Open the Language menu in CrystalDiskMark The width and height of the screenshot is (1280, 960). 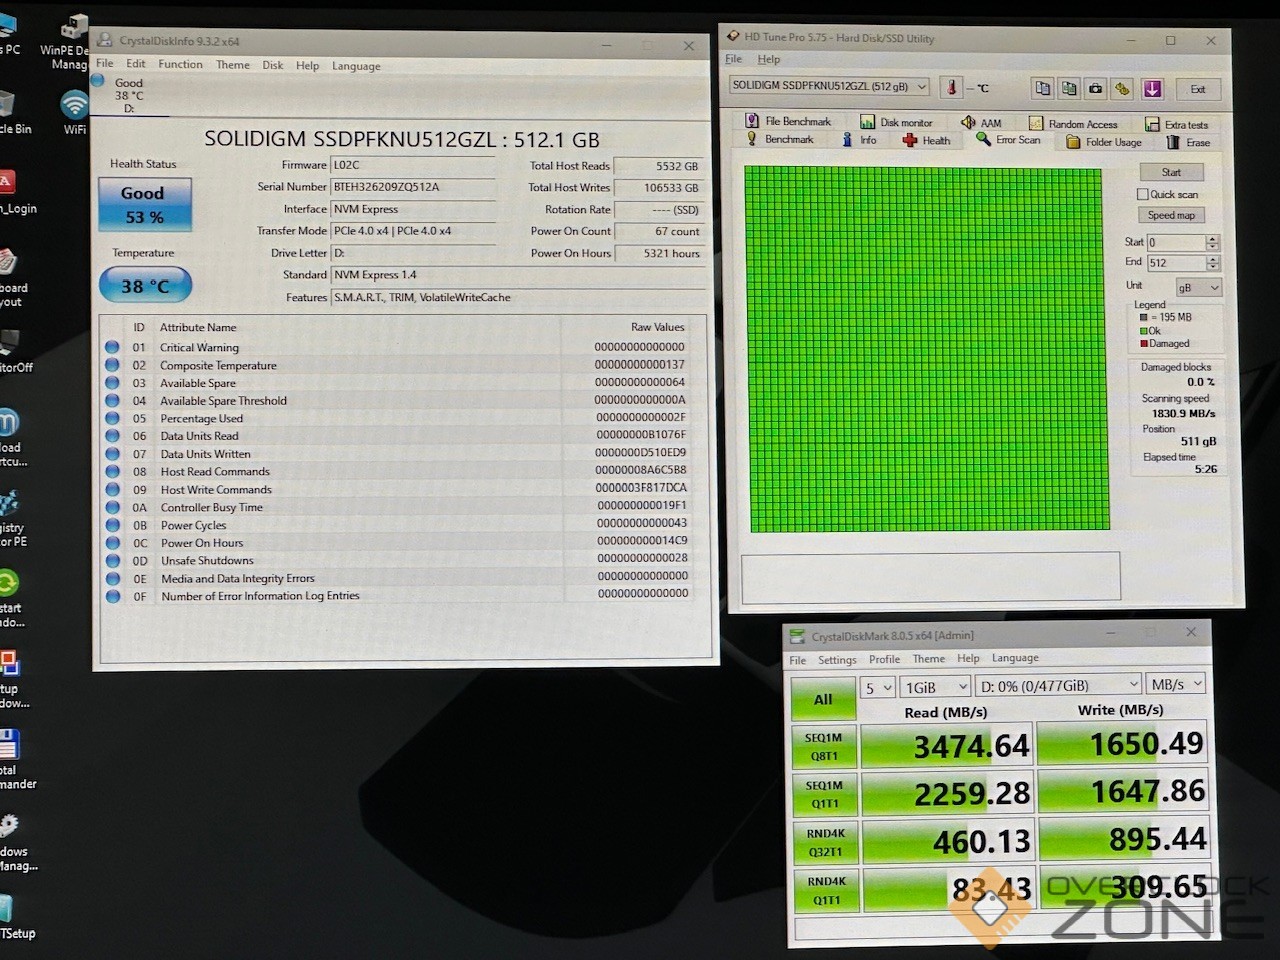pyautogui.click(x=1015, y=658)
